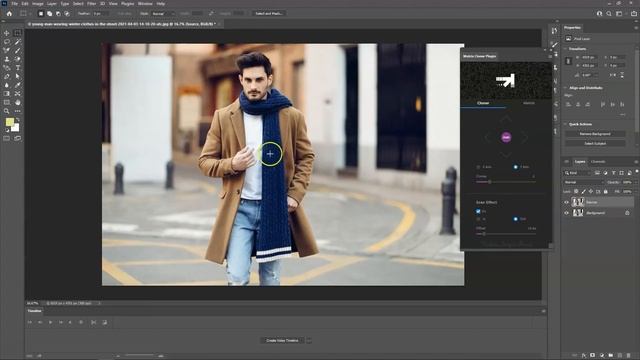Collapse the Quick Actions section
Image resolution: width=640 pixels, height=360 pixels.
pos(565,124)
